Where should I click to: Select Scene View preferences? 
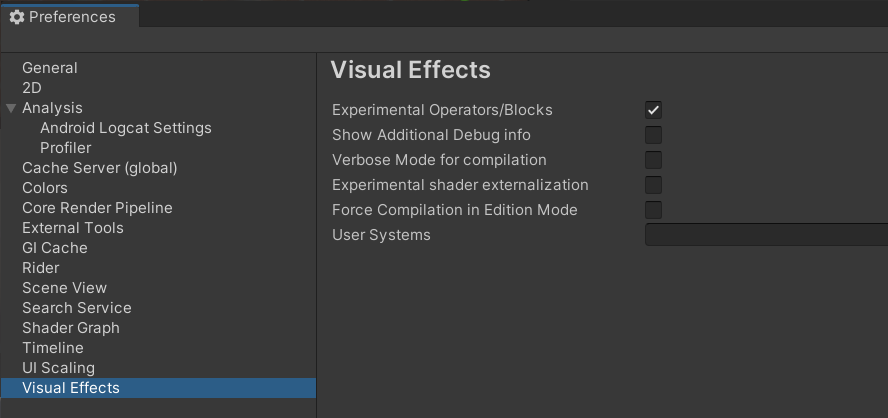coord(64,288)
